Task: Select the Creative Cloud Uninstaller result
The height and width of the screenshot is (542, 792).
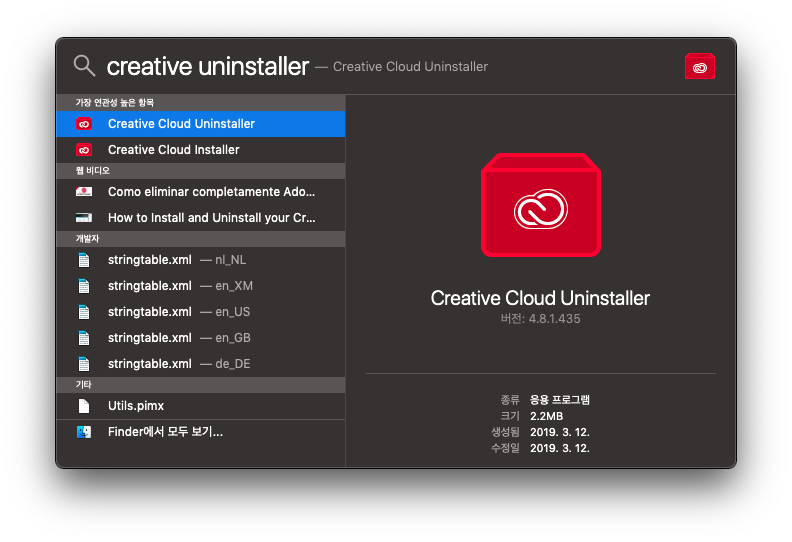Action: [201, 124]
